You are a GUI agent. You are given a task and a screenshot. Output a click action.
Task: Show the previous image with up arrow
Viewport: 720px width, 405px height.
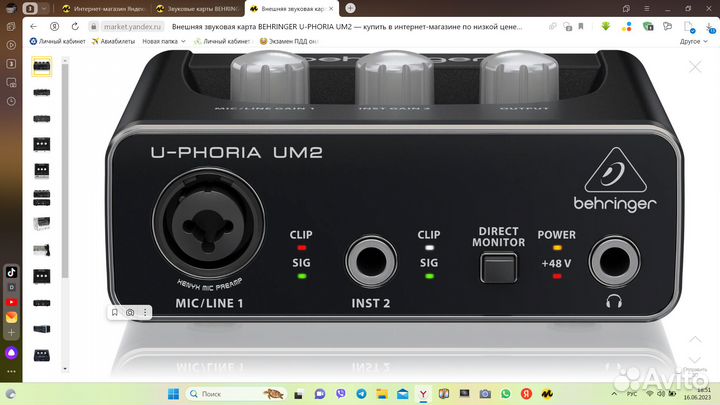click(695, 339)
